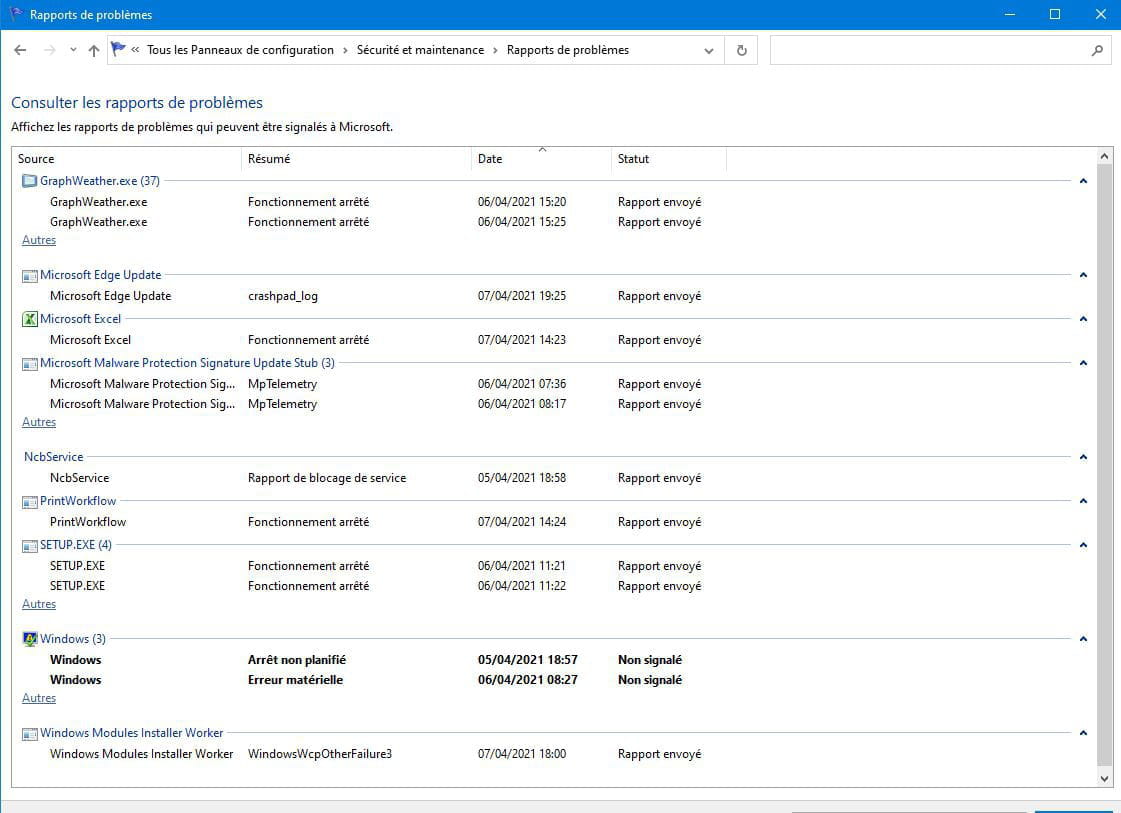Sort by Source column header
1121x813 pixels.
click(x=127, y=159)
